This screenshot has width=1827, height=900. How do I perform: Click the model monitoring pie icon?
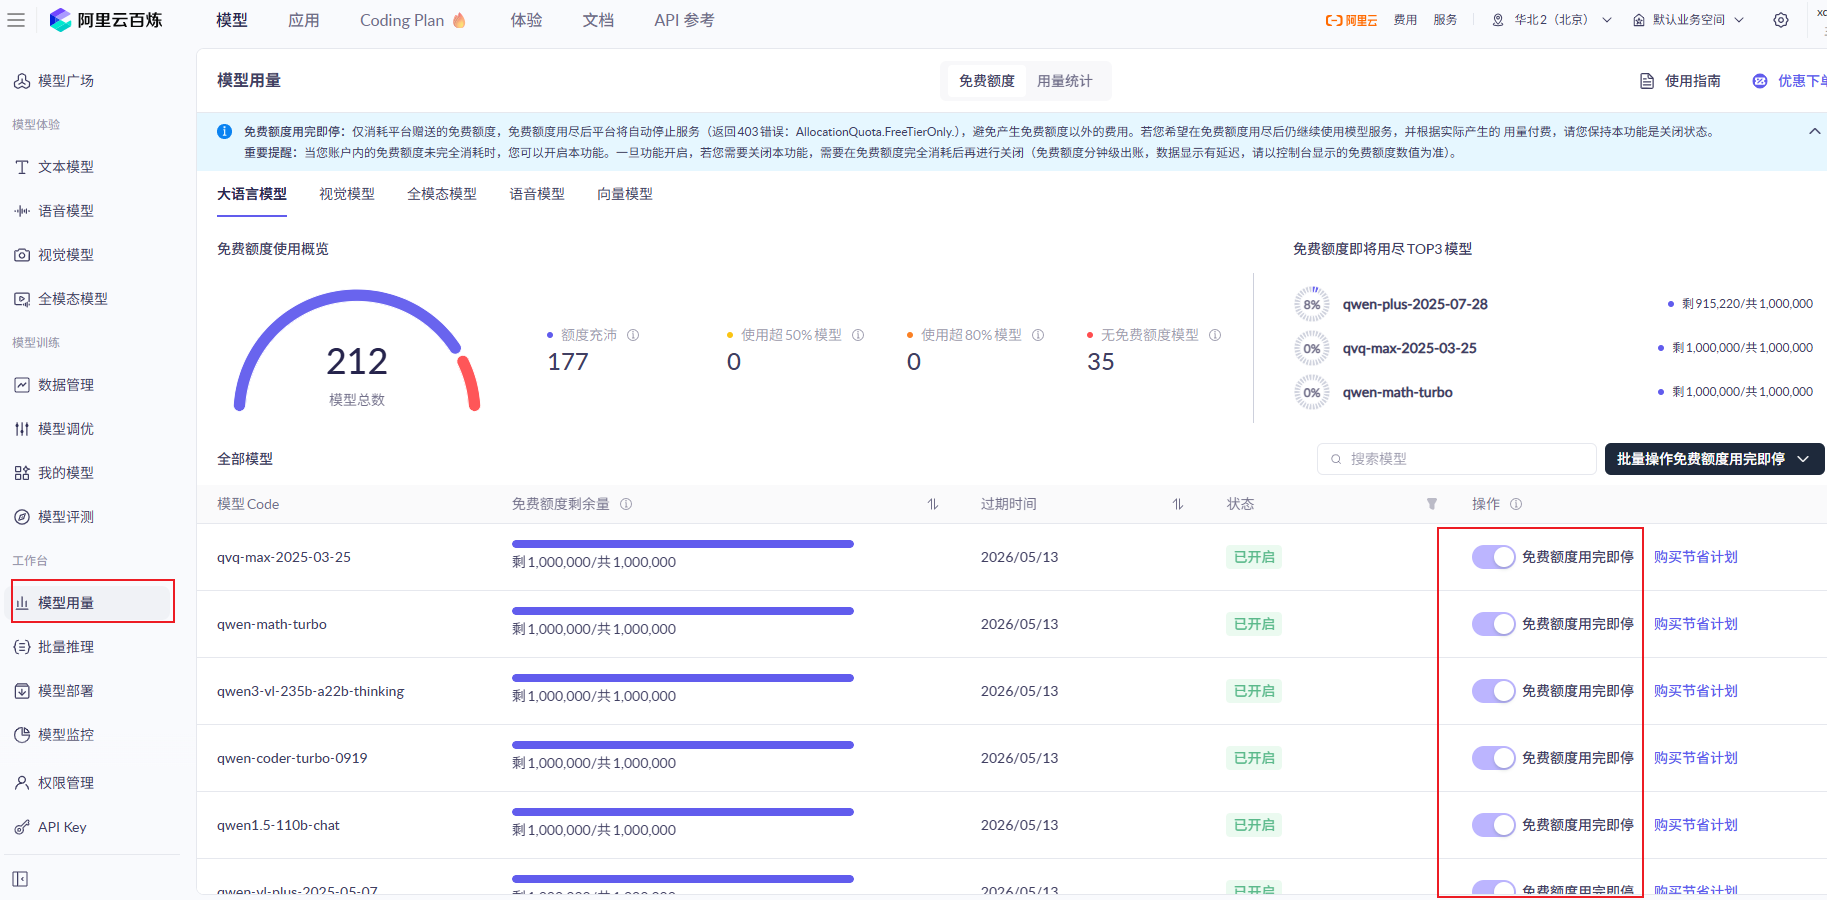(x=22, y=735)
